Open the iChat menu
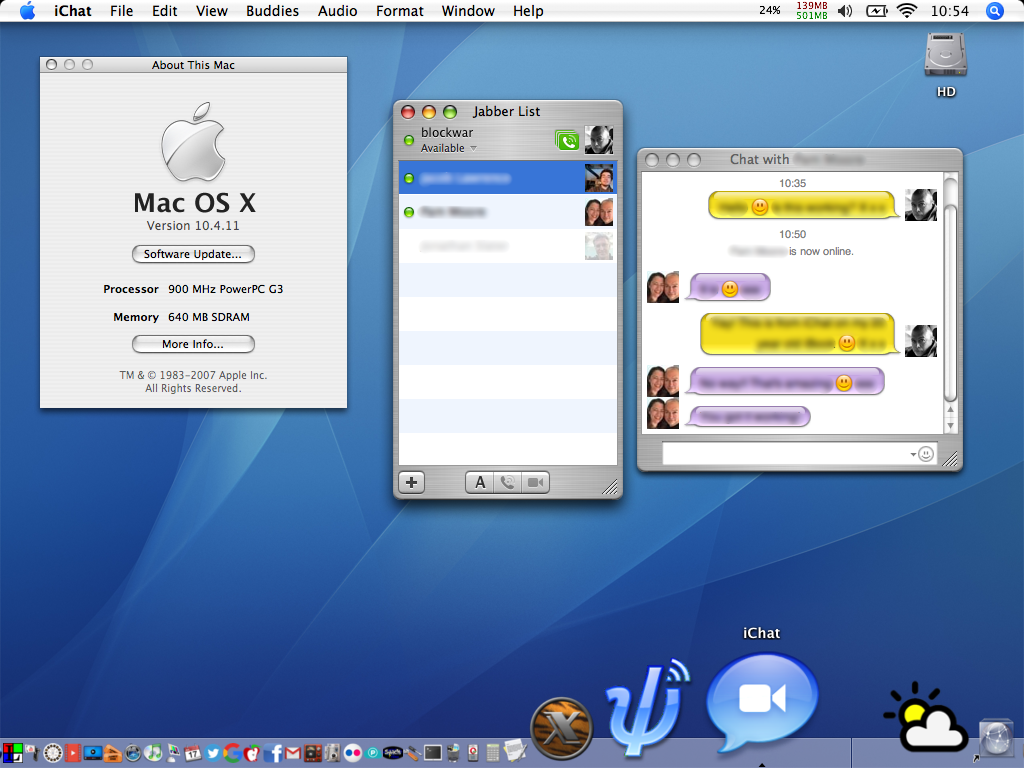This screenshot has height=768, width=1024. click(x=72, y=11)
